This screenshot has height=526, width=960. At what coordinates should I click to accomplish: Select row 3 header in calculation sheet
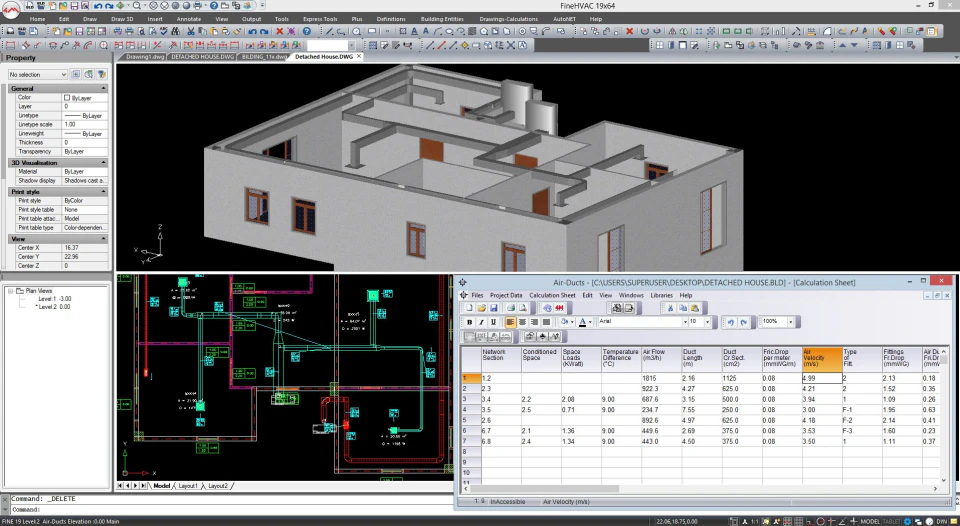470,399
